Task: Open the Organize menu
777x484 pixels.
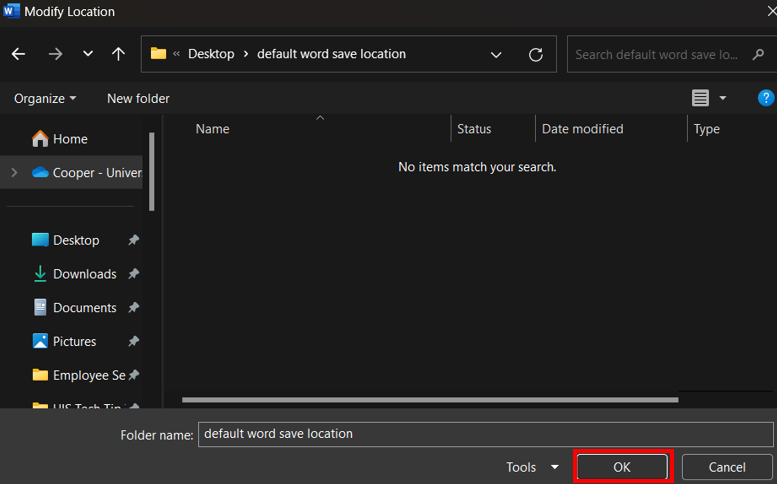Action: (45, 98)
